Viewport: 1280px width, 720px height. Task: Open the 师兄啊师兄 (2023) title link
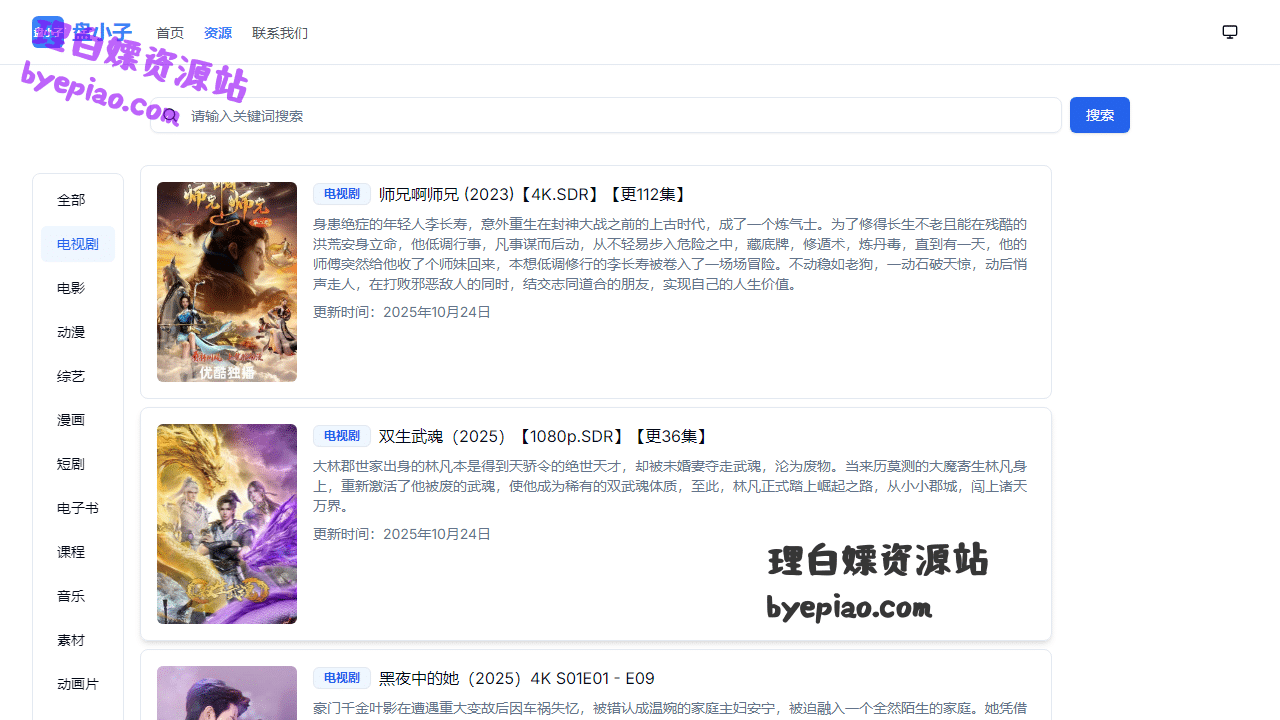point(532,195)
